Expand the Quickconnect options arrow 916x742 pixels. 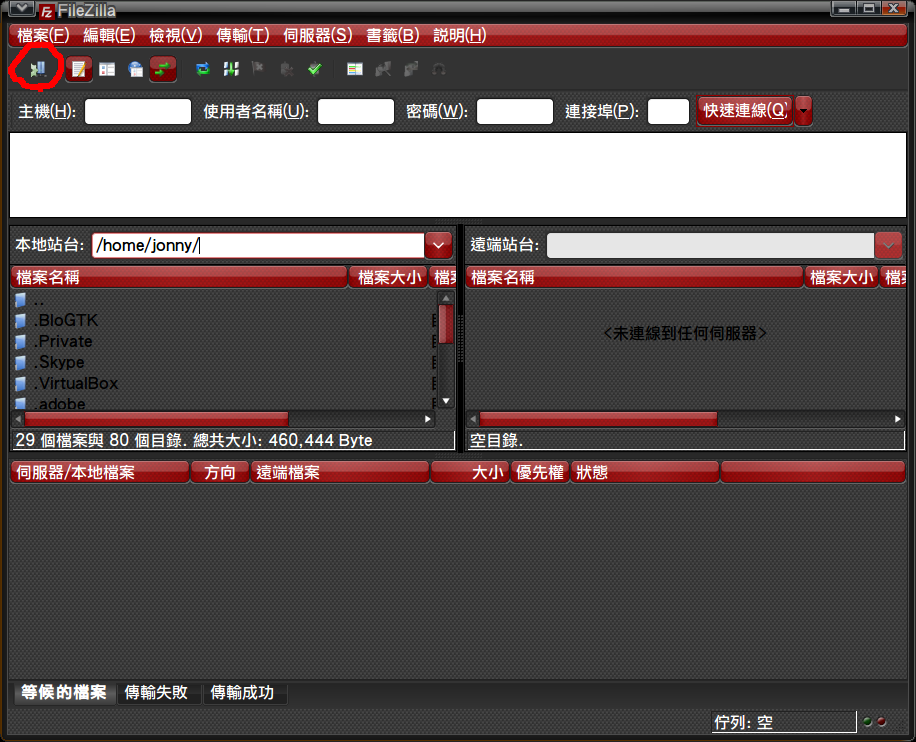804,111
